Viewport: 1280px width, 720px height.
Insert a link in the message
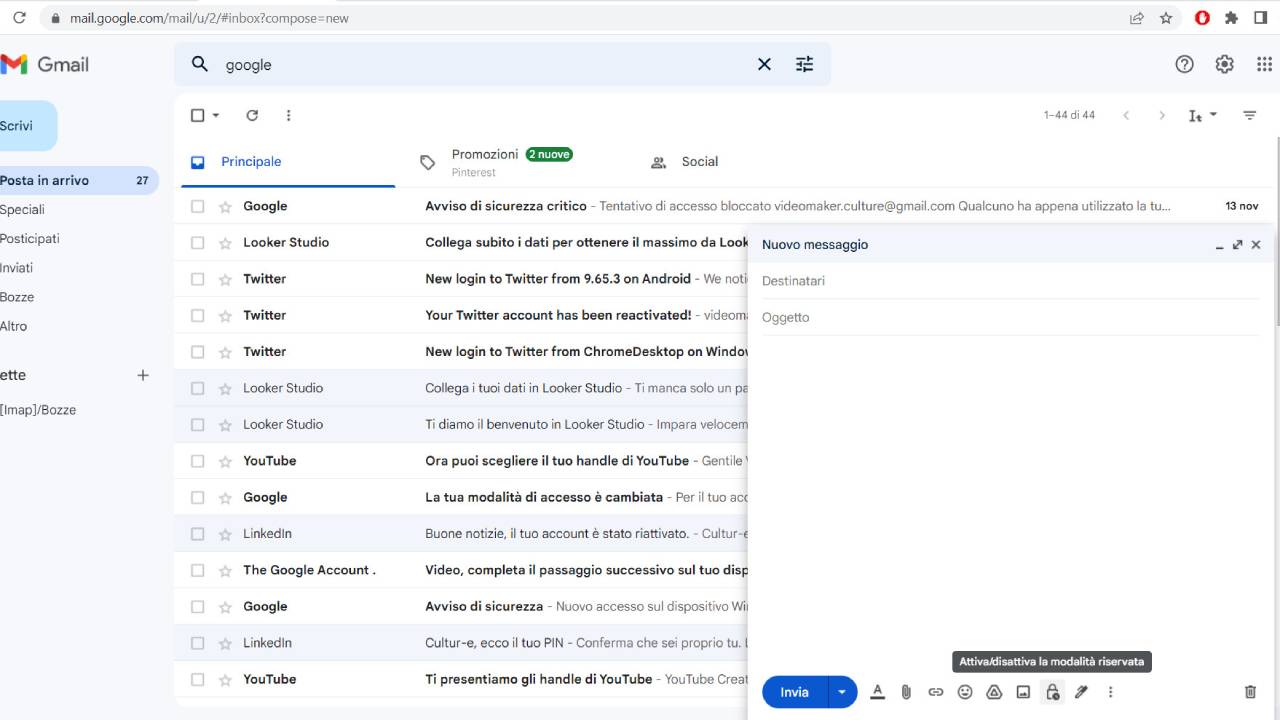[936, 692]
